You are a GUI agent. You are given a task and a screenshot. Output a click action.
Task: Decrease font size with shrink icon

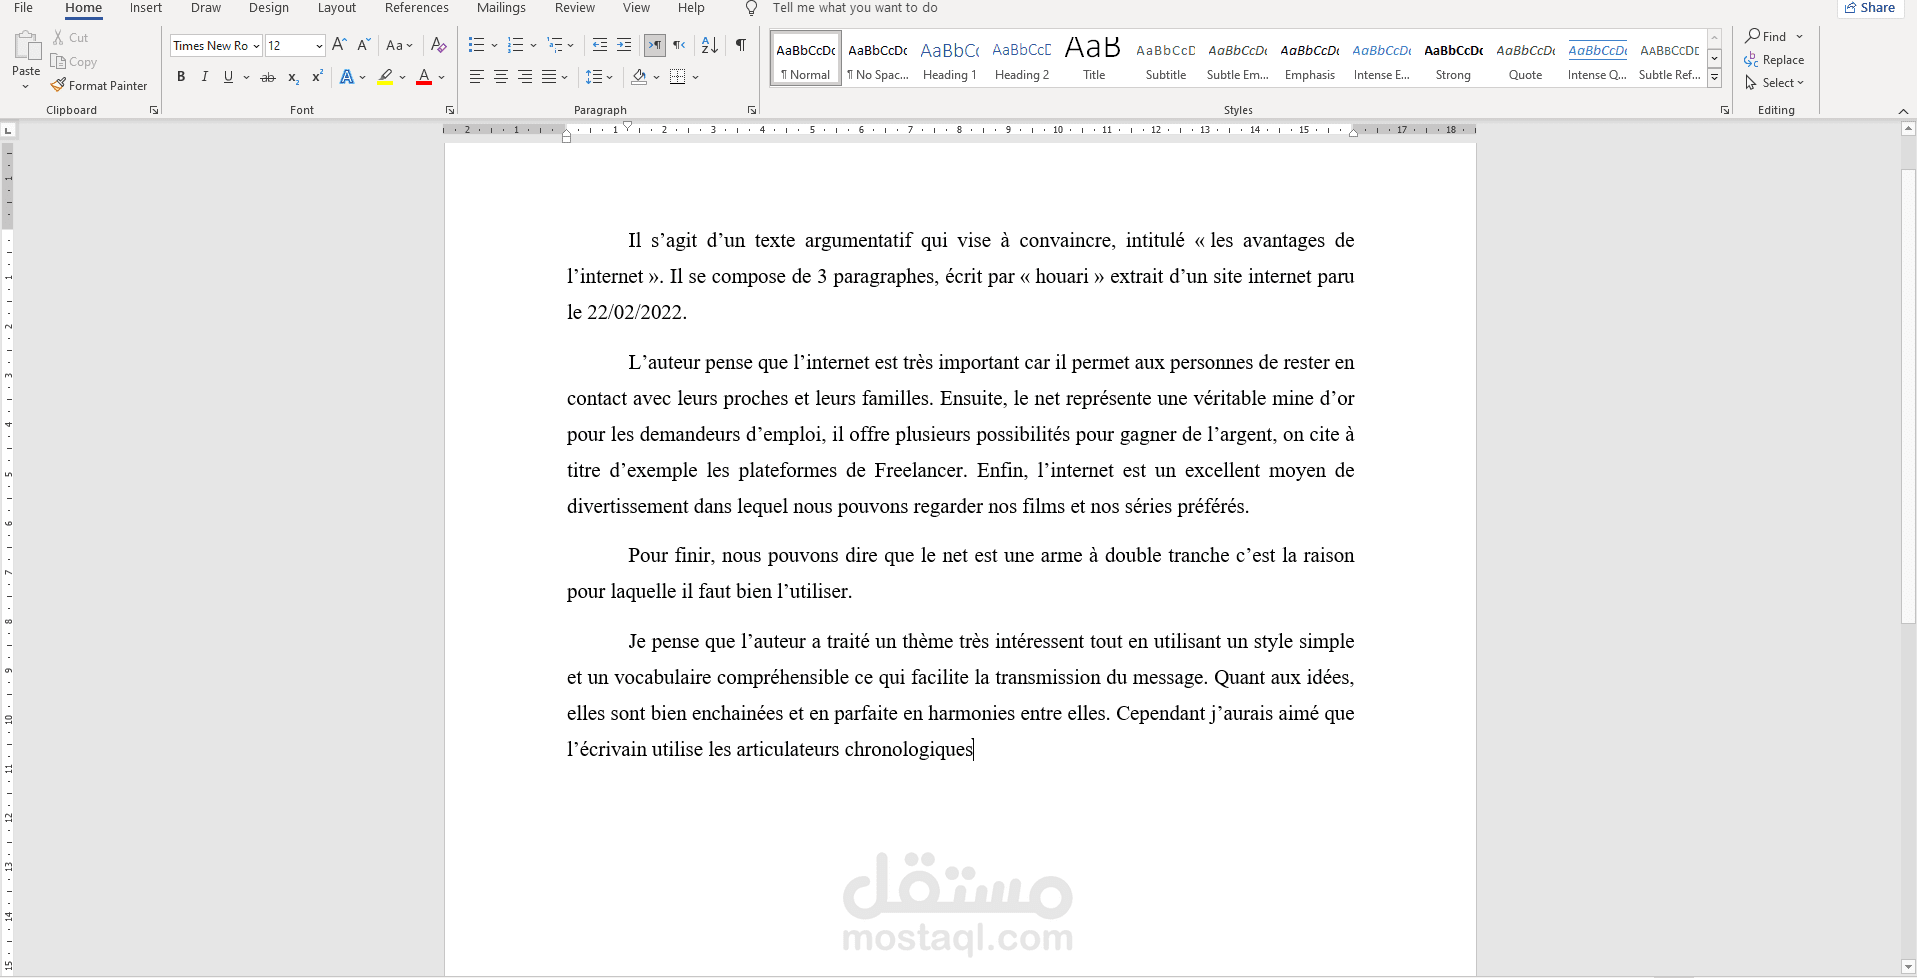(x=363, y=45)
